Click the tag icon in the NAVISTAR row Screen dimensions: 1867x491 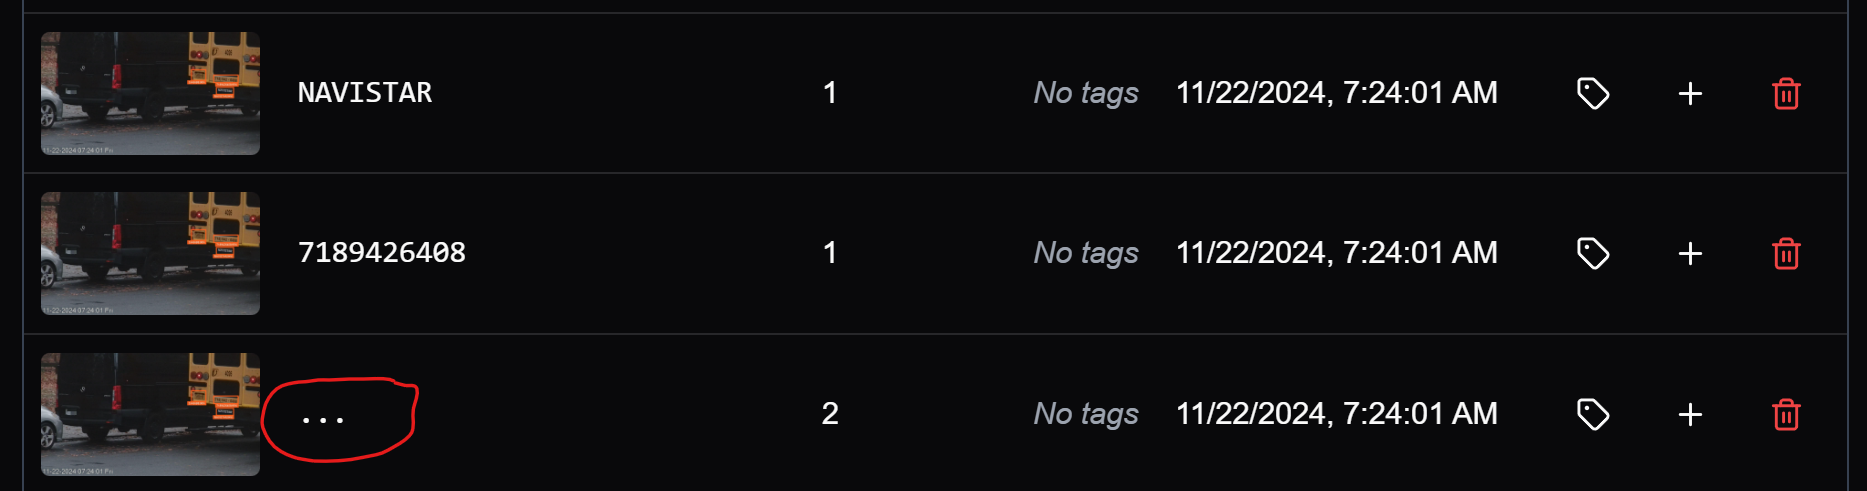1592,93
